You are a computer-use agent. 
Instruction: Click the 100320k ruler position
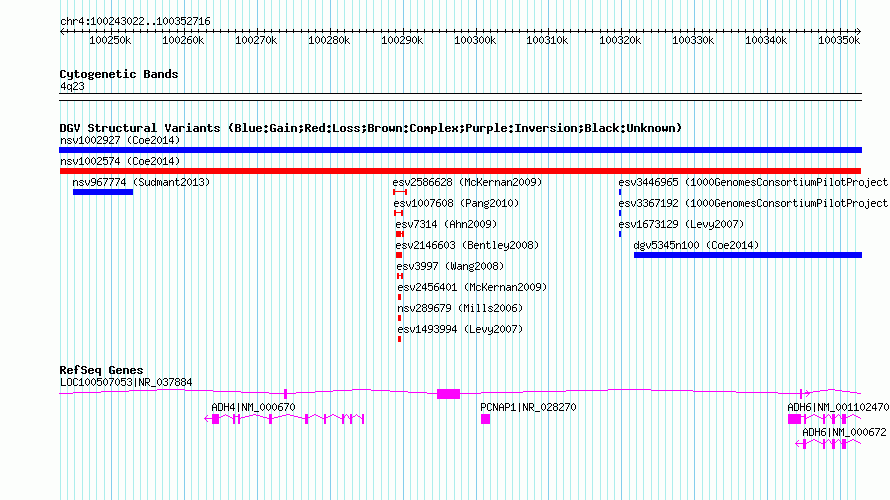click(x=620, y=40)
